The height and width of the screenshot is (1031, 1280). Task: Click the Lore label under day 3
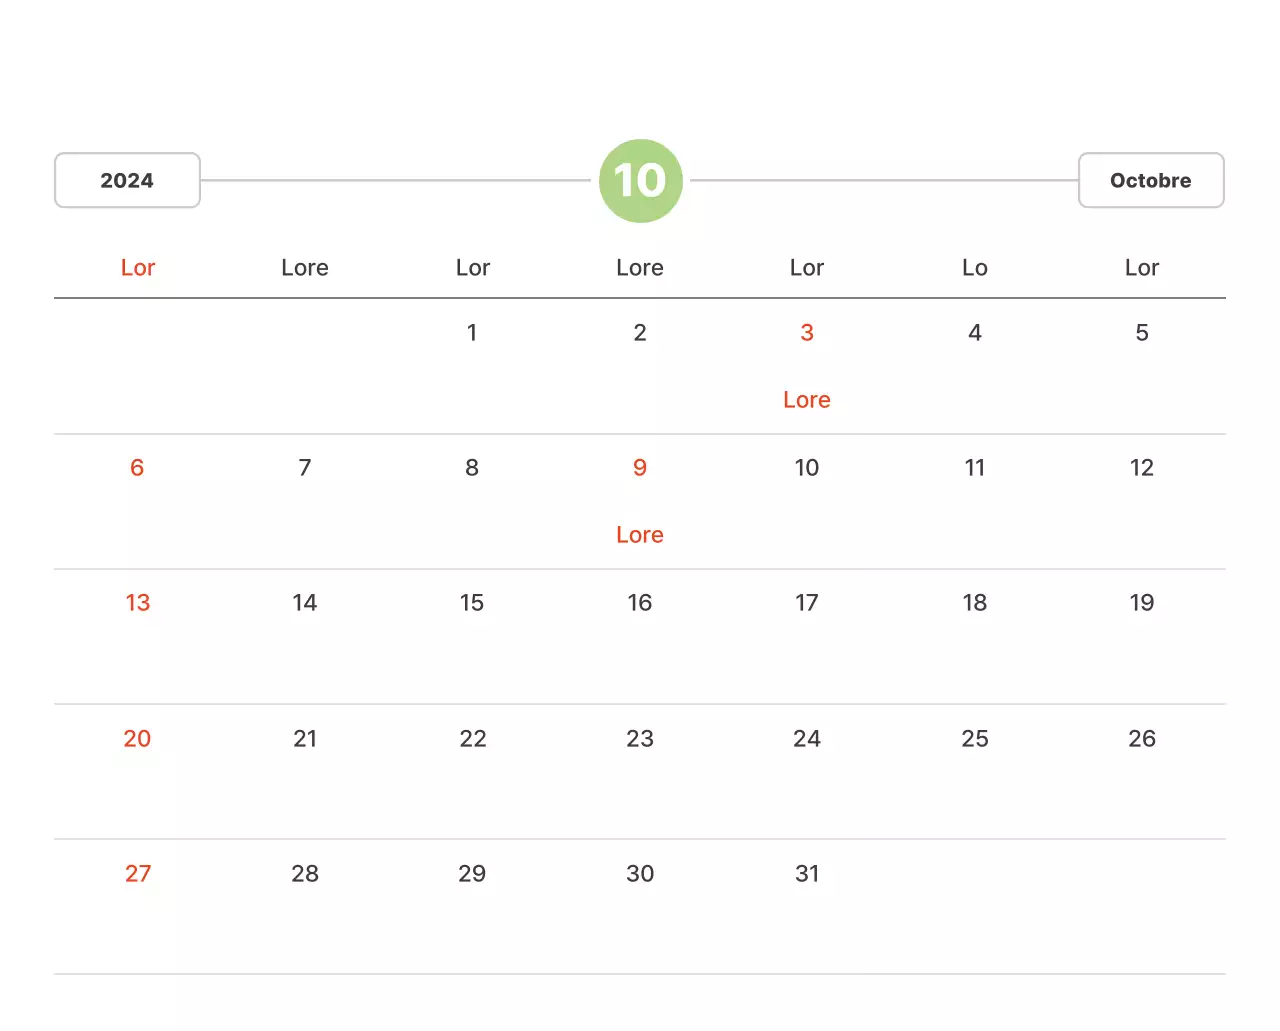tap(807, 400)
